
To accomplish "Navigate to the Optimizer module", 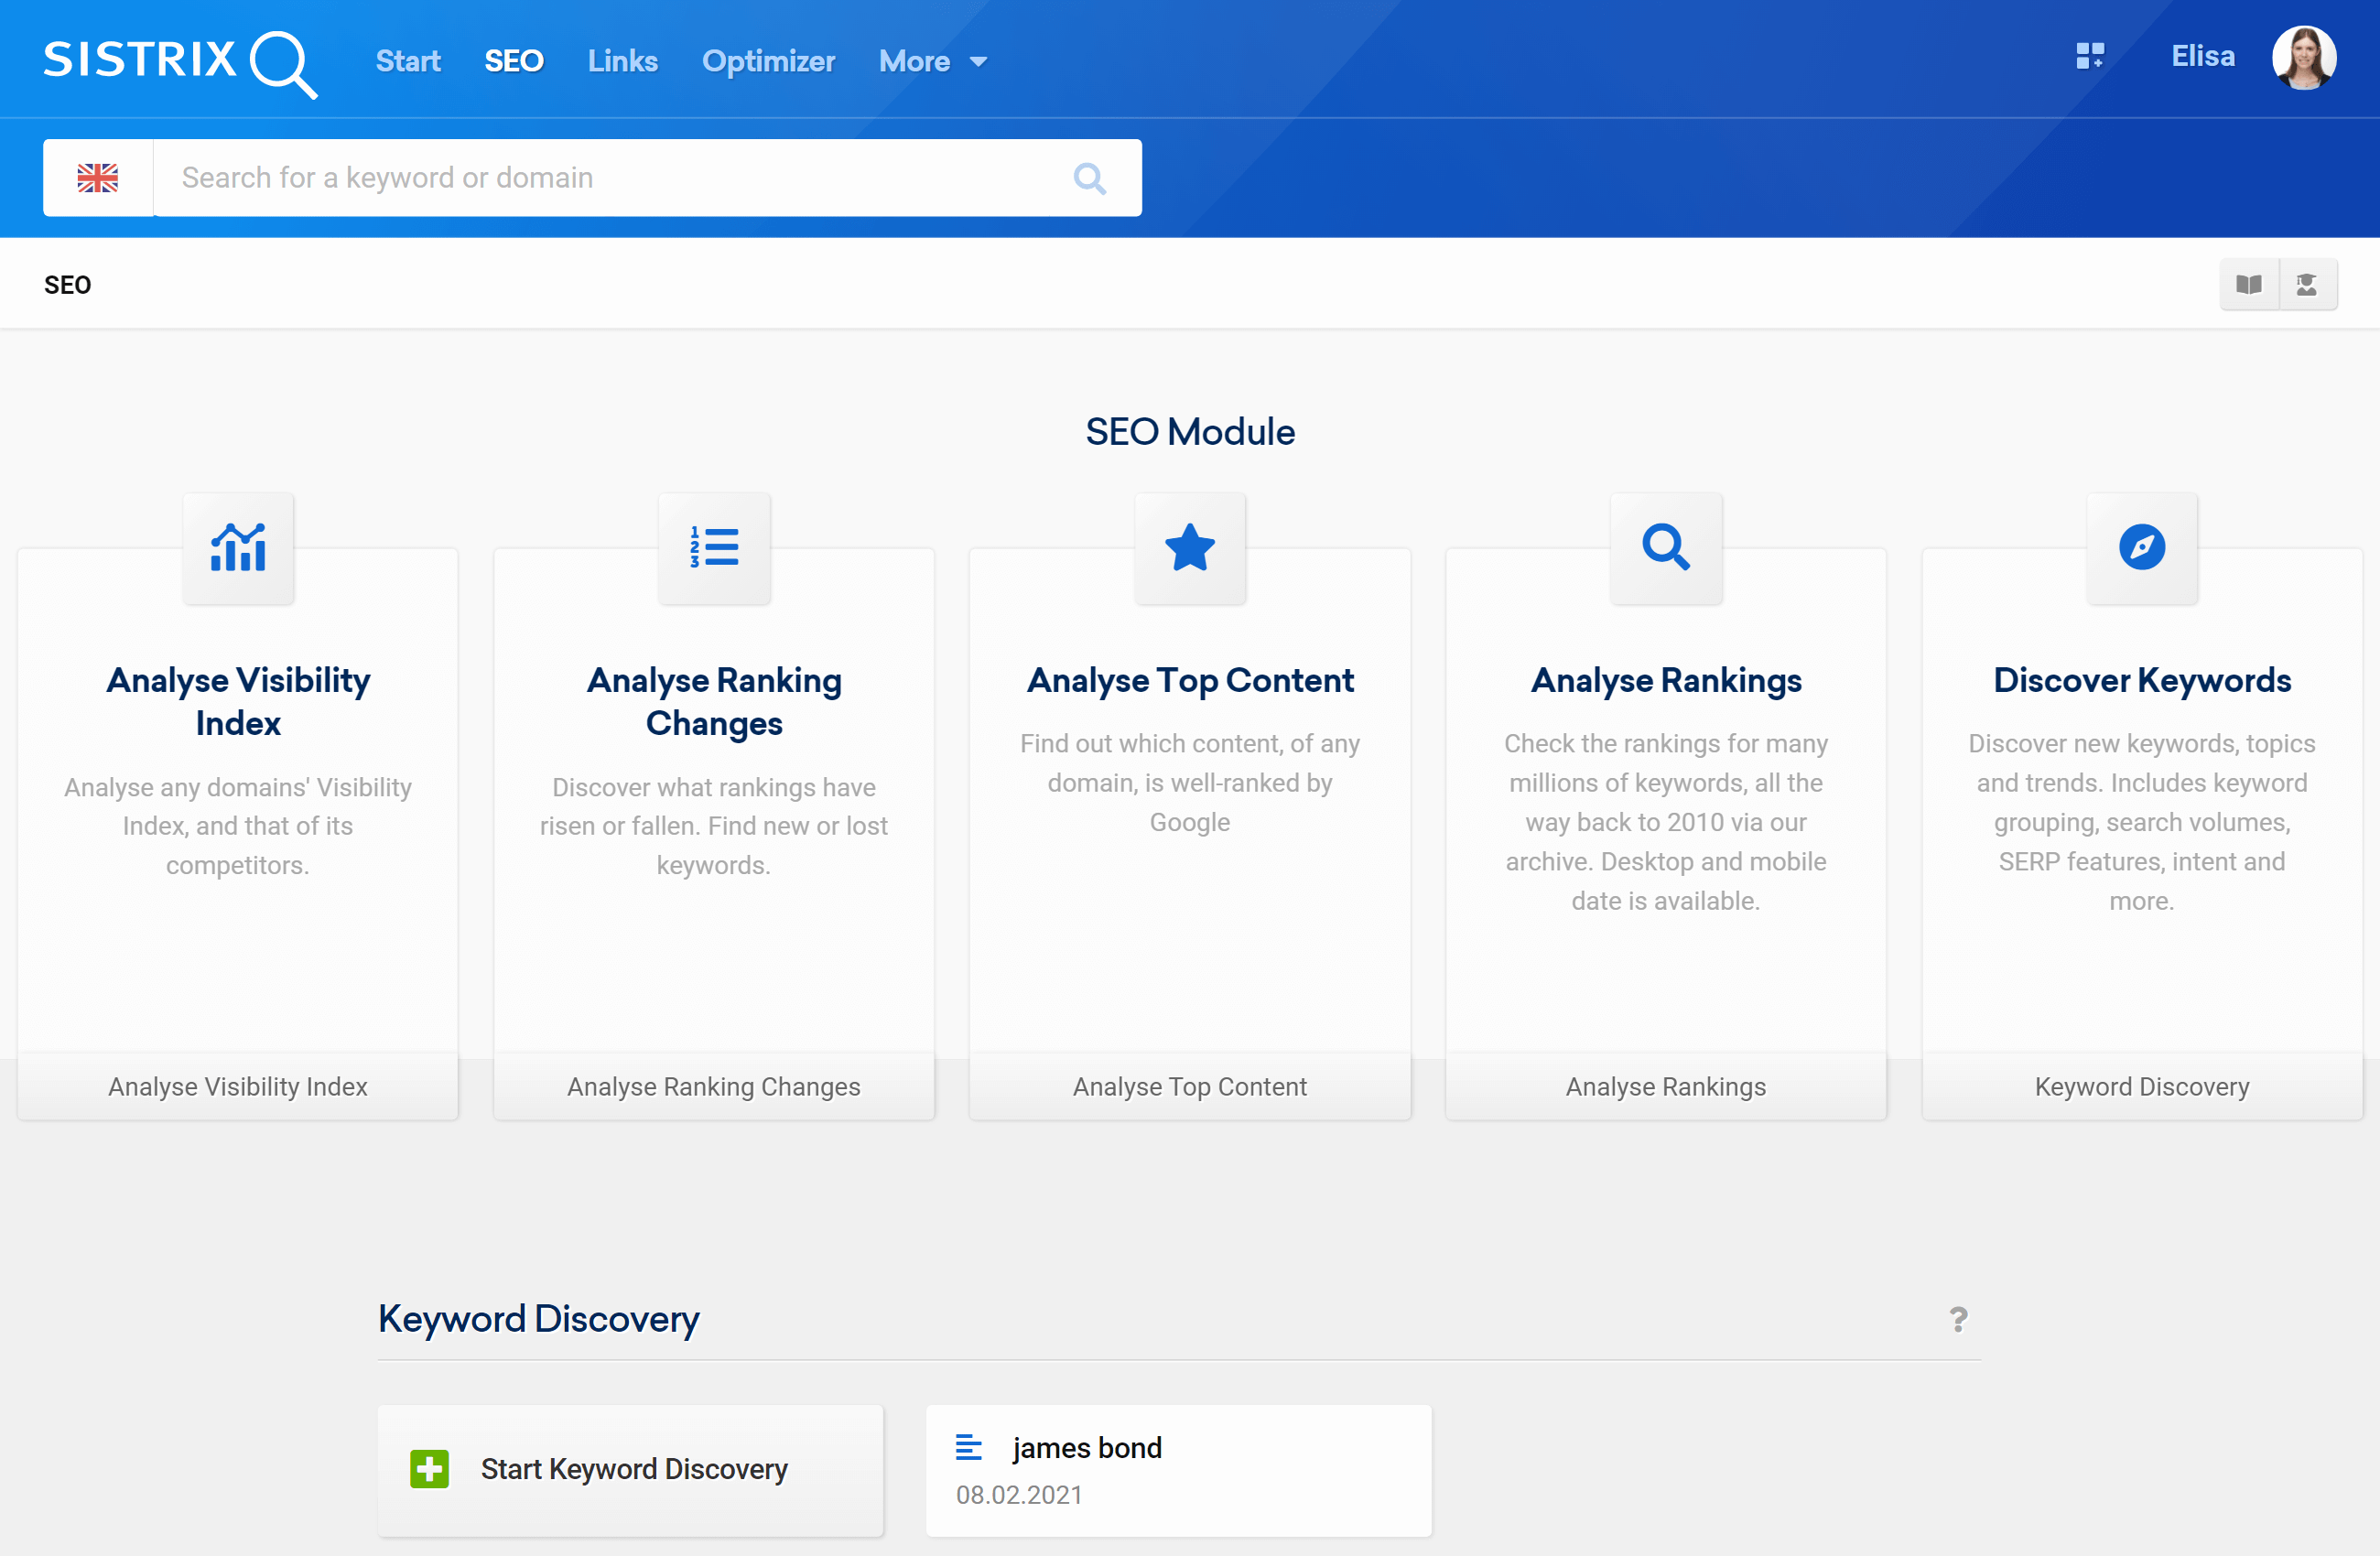I will tap(768, 61).
